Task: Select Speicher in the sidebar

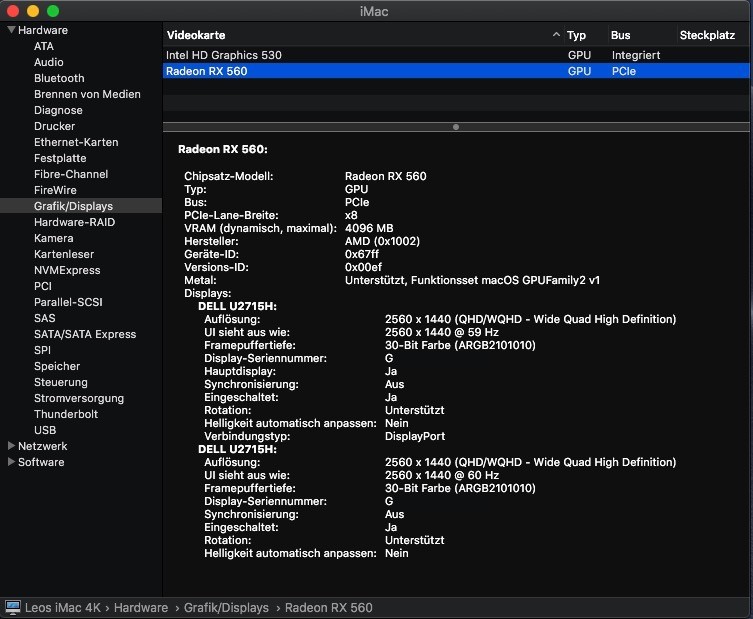Action: pyautogui.click(x=57, y=366)
